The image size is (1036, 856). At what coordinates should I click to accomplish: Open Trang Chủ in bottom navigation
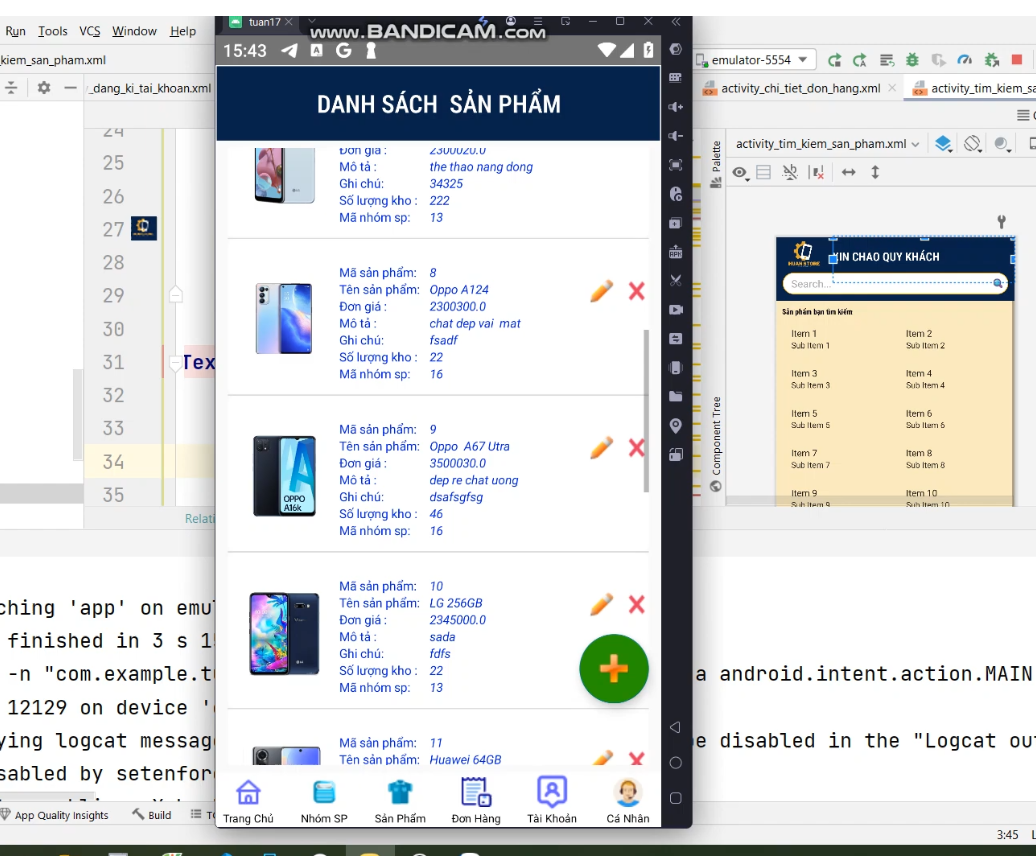click(x=248, y=801)
